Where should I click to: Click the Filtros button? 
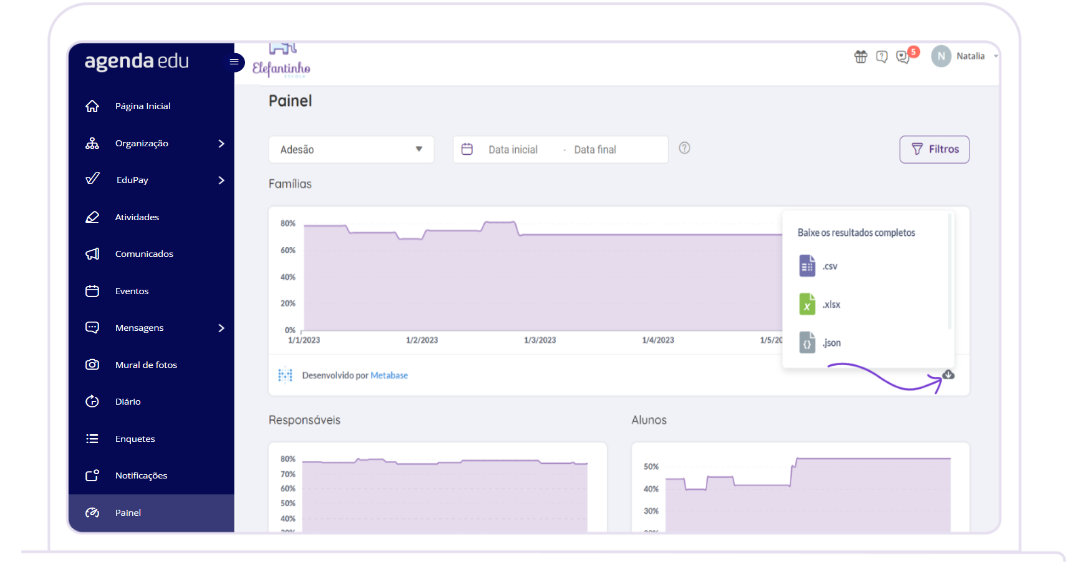[934, 150]
